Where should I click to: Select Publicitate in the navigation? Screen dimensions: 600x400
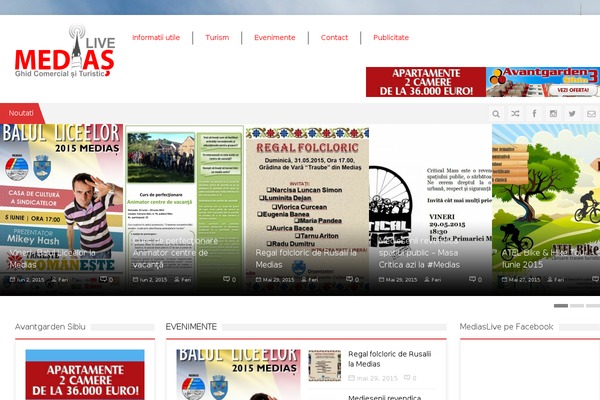click(391, 38)
